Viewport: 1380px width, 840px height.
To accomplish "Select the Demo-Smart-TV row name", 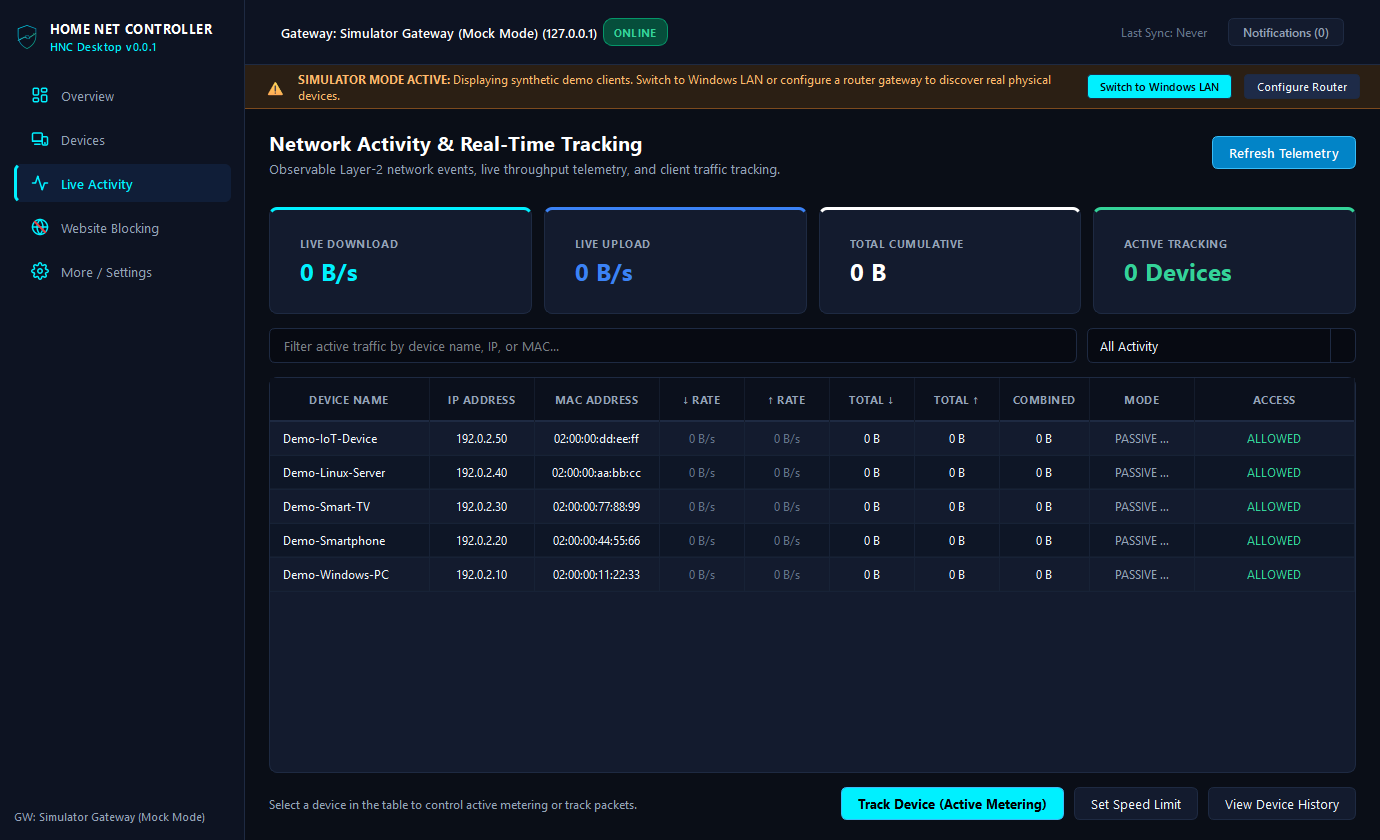I will click(x=326, y=507).
